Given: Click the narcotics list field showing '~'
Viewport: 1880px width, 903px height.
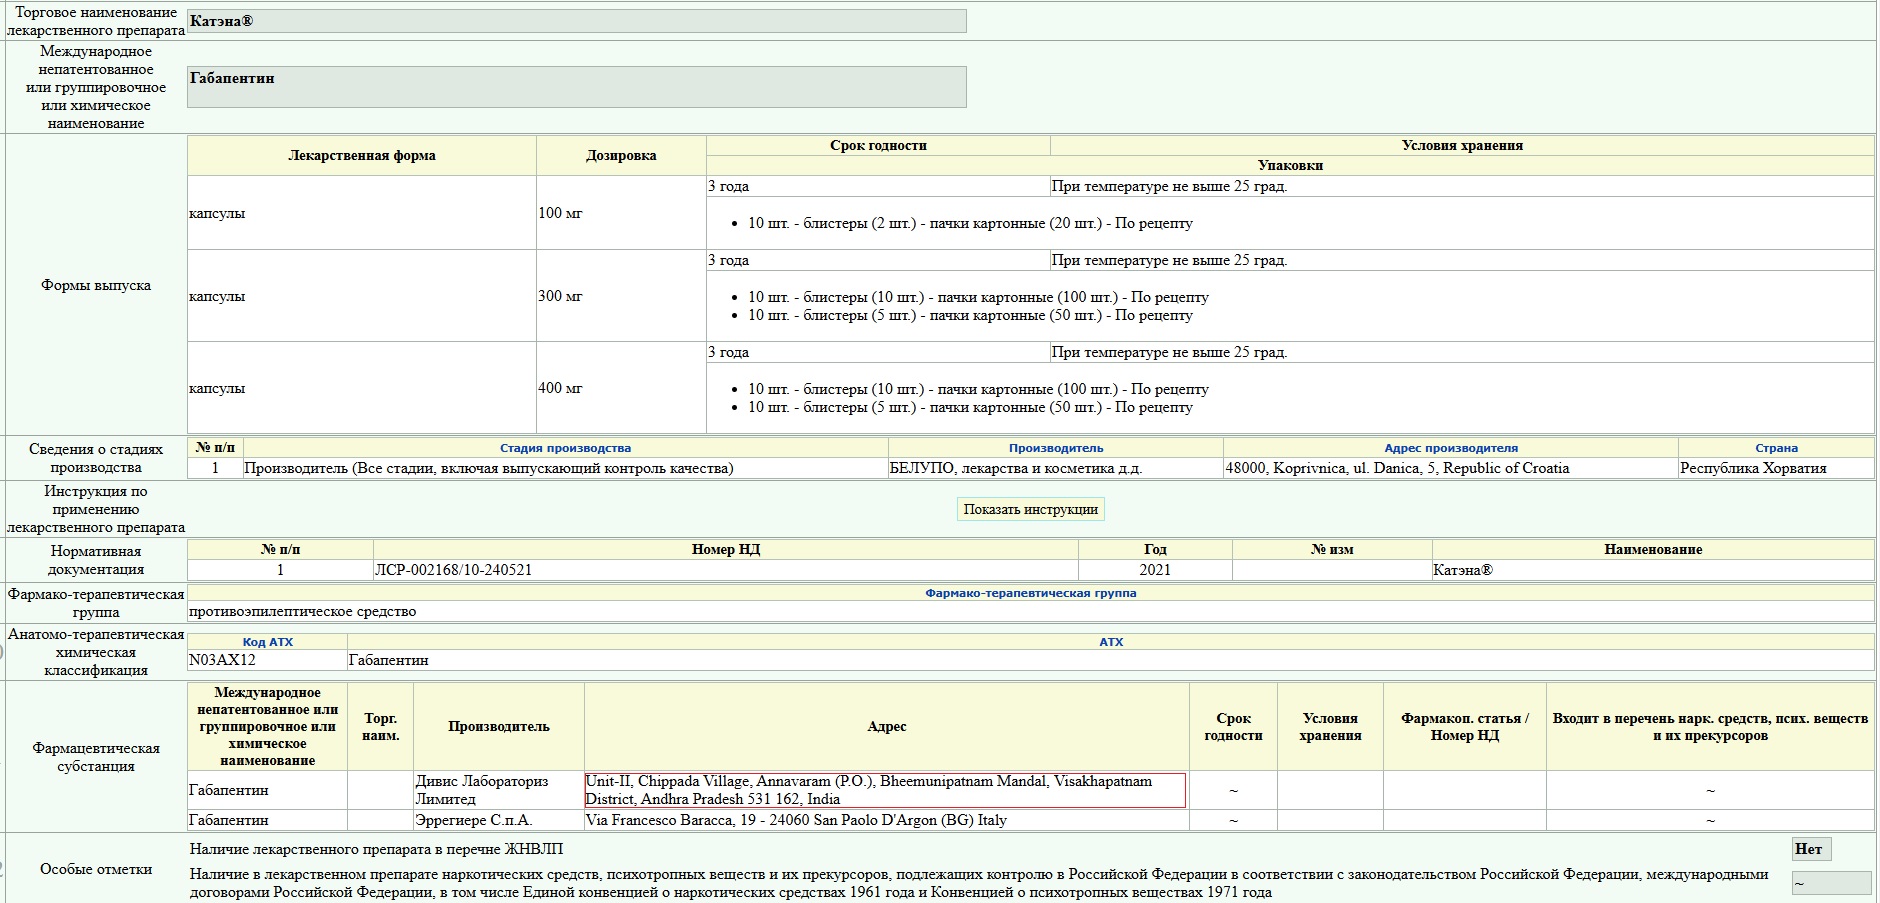Looking at the screenshot, I should pyautogui.click(x=1831, y=883).
